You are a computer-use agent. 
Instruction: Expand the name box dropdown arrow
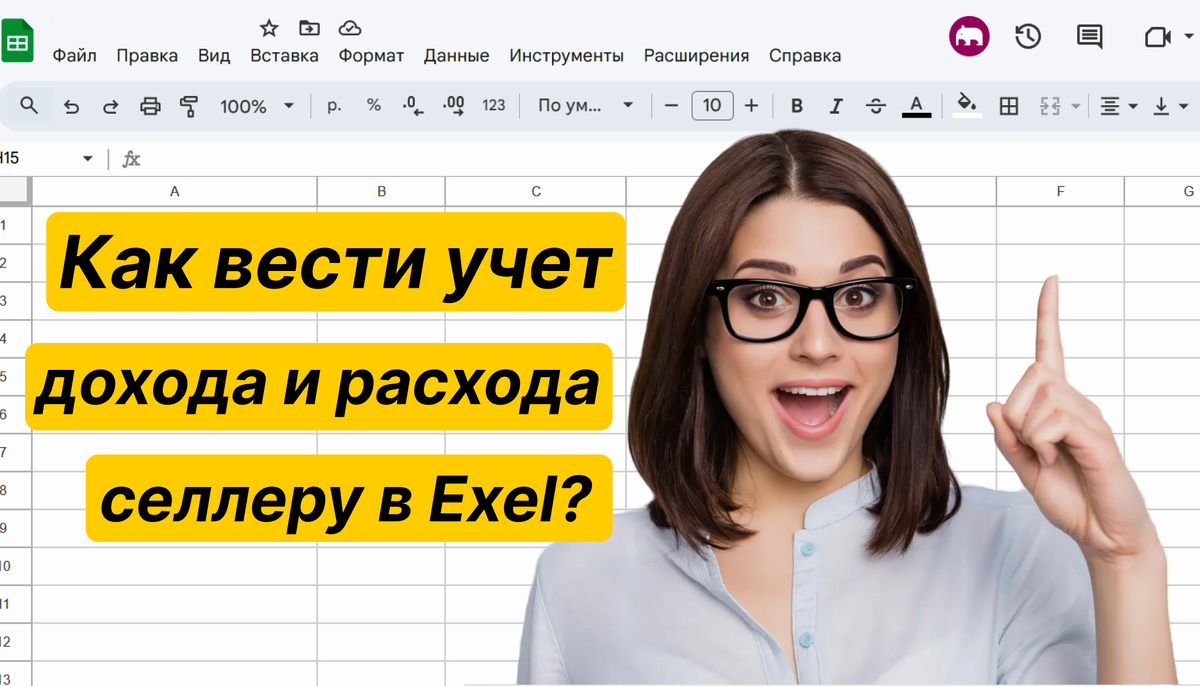[x=88, y=159]
